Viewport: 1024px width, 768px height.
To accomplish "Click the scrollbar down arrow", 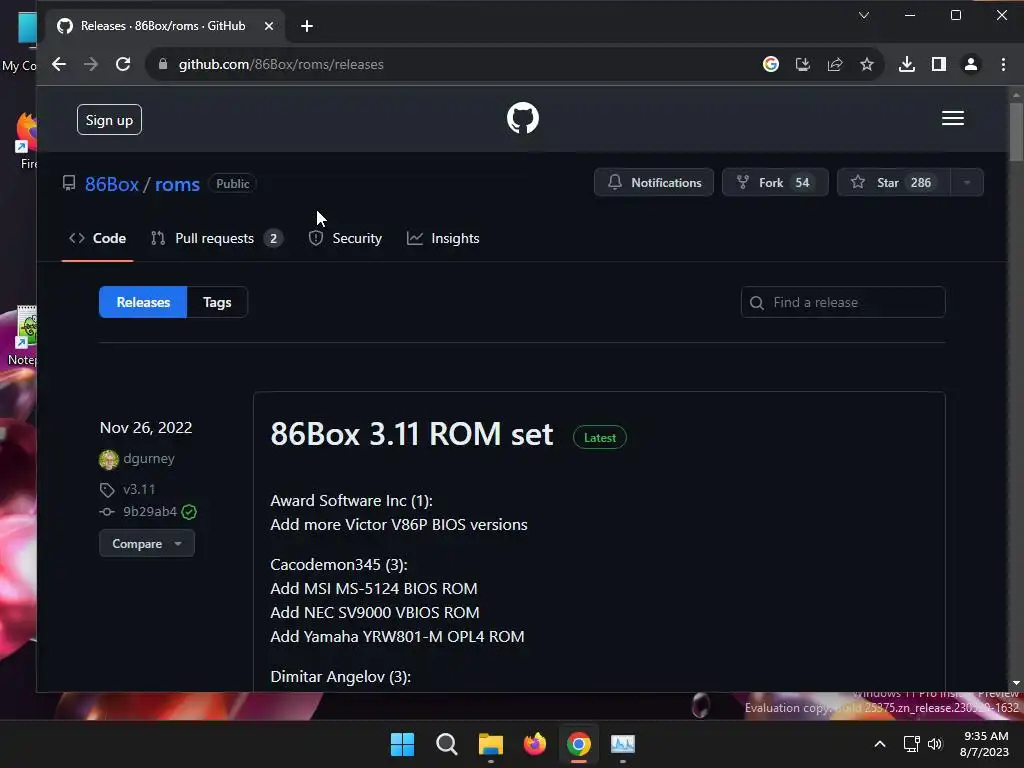I will click(1016, 683).
